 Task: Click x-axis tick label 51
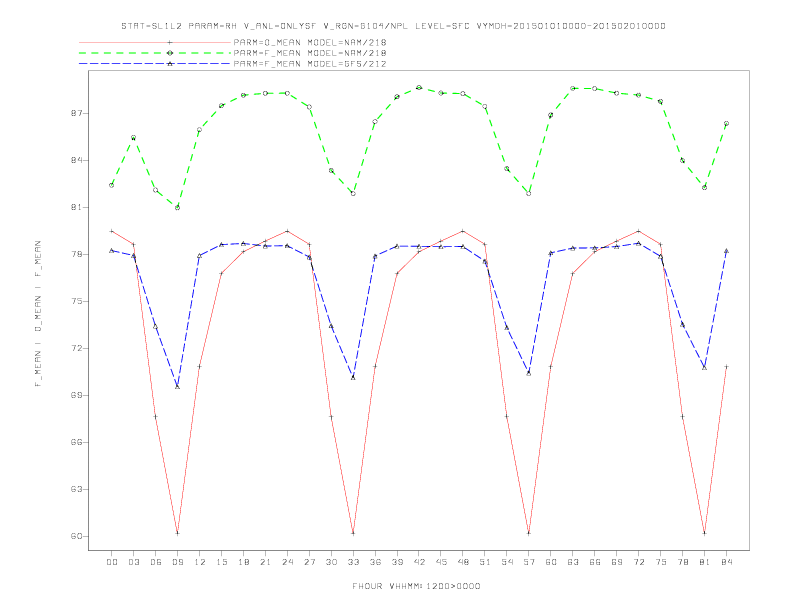pos(485,562)
